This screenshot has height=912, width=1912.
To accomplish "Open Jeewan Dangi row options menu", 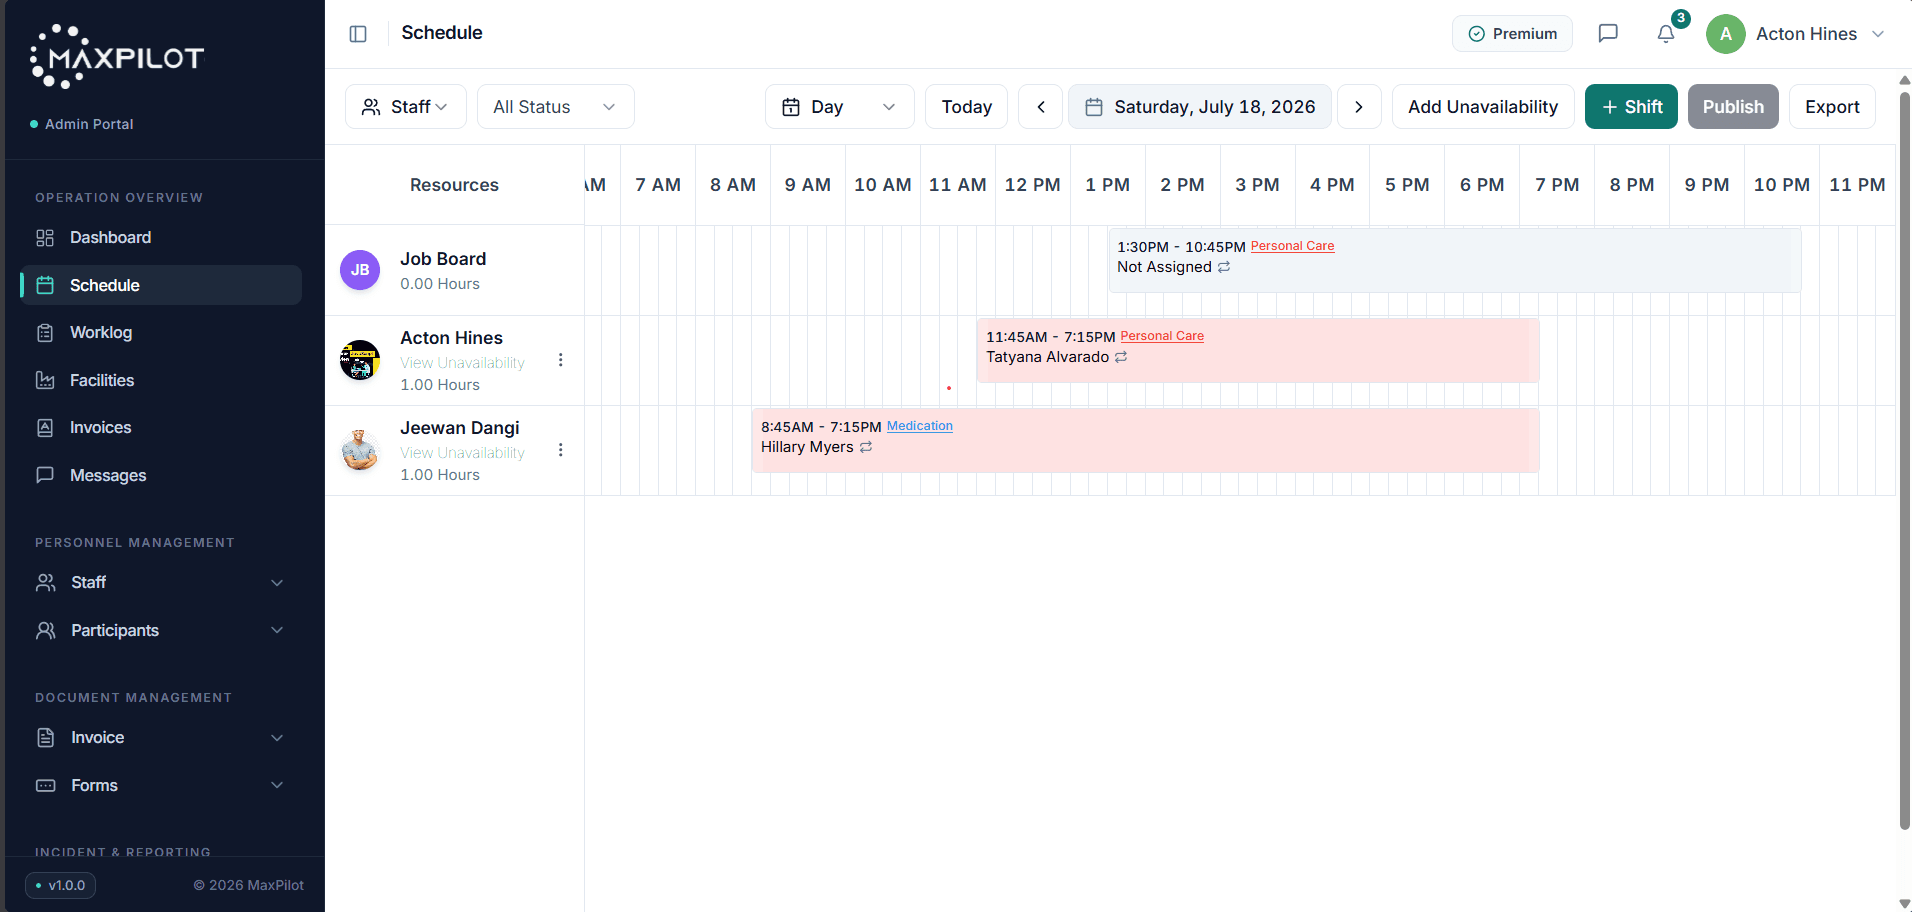I will [560, 450].
